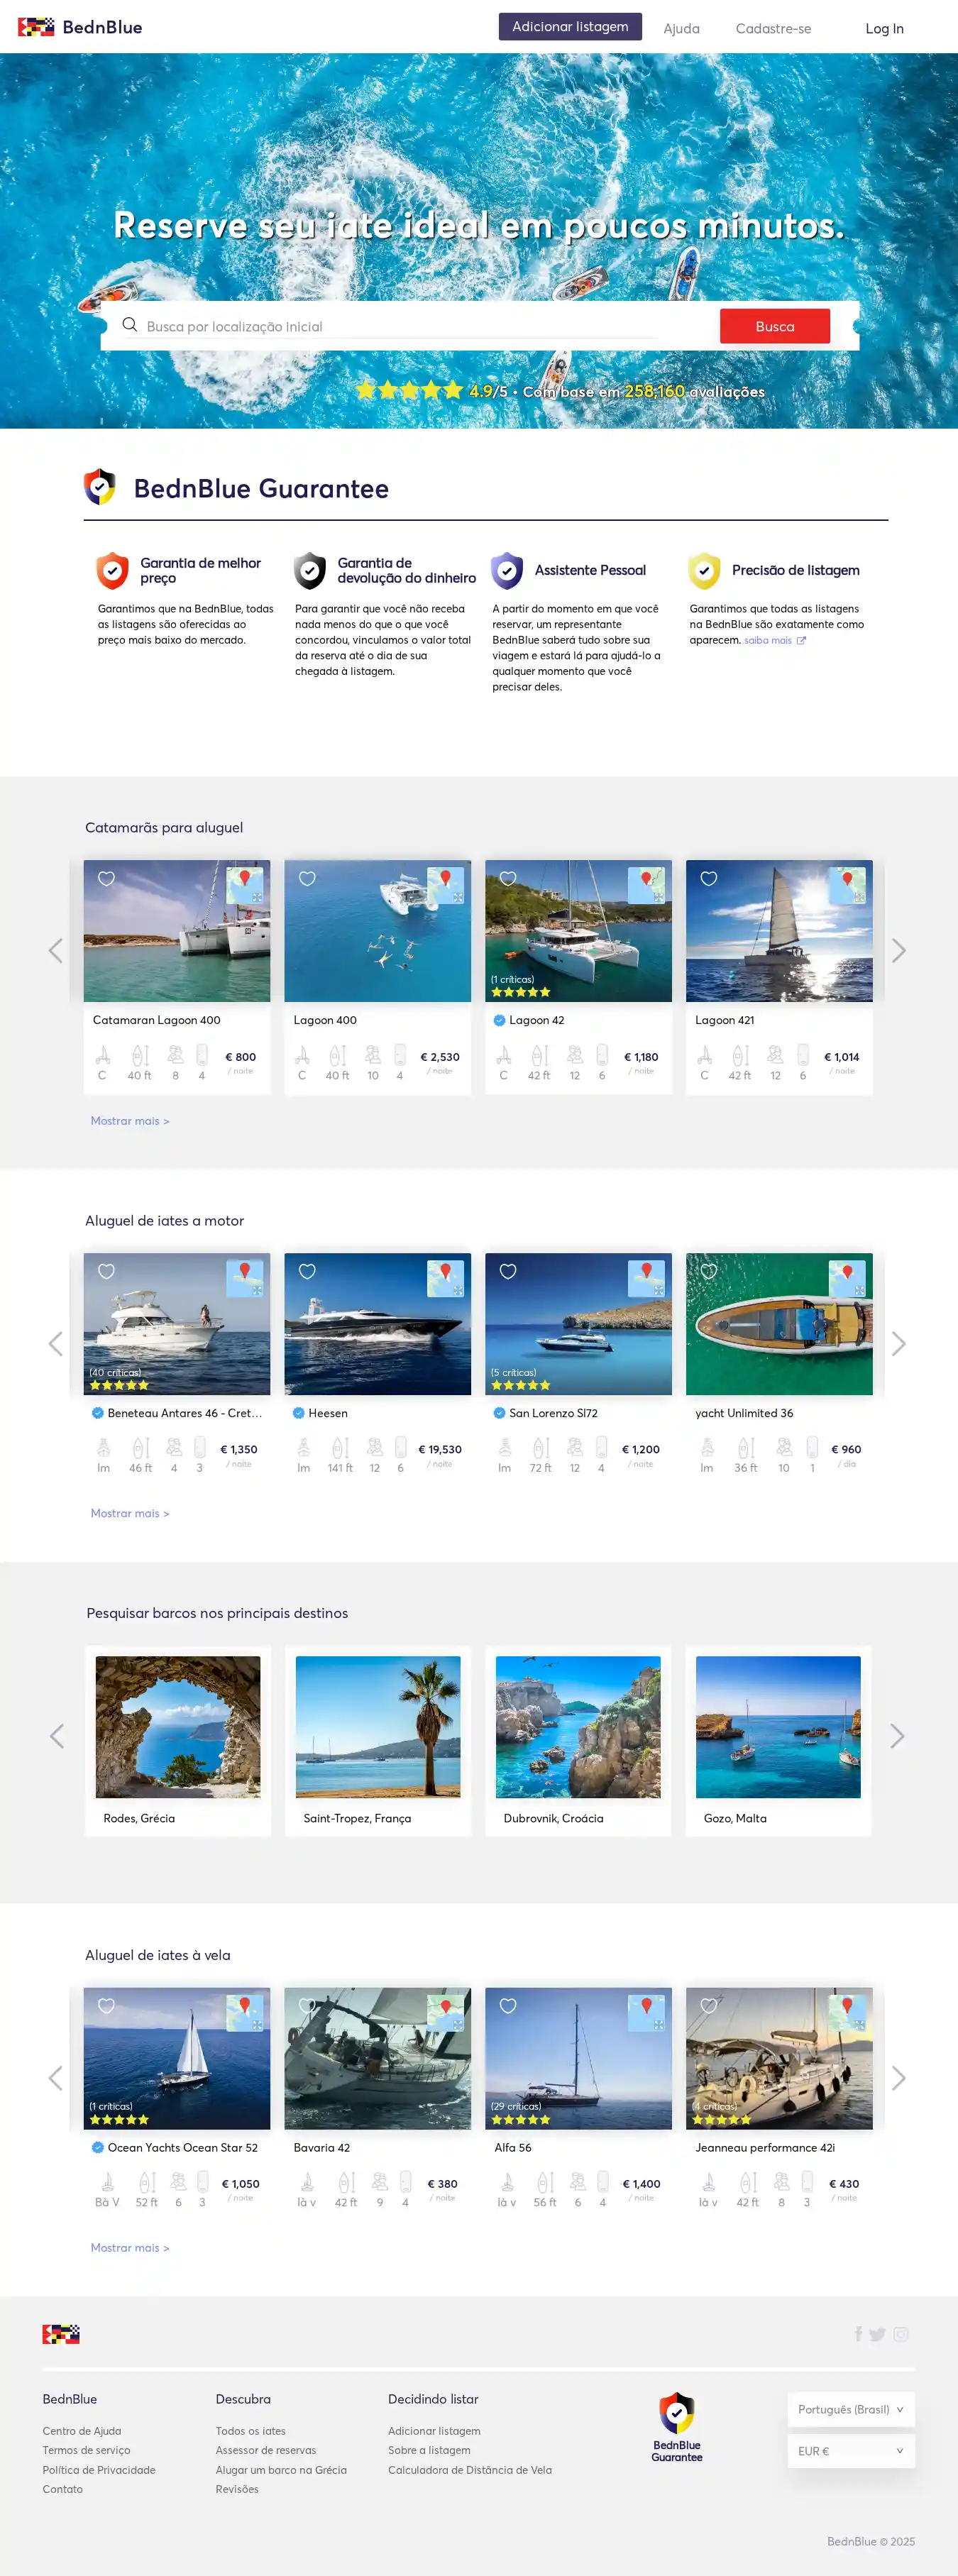Open the Ajuda menu item
Viewport: 958px width, 2576px height.
pos(681,28)
